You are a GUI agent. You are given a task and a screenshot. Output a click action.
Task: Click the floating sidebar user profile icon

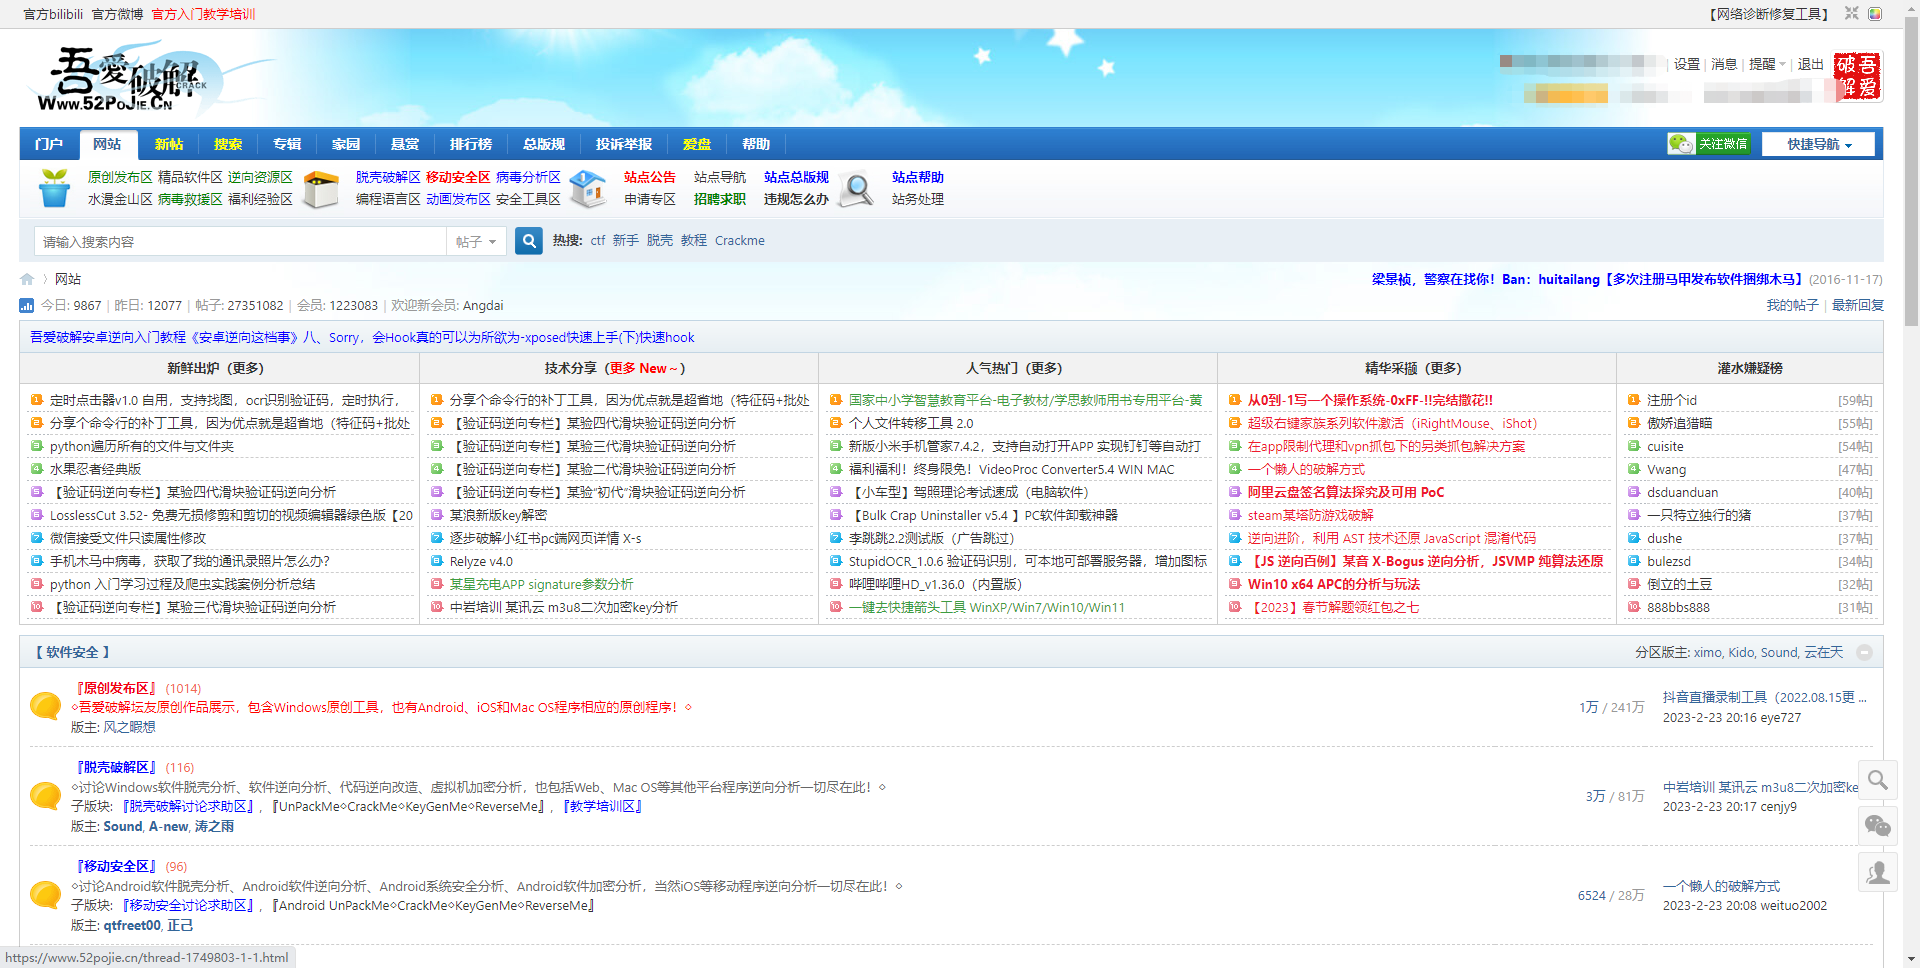1878,872
